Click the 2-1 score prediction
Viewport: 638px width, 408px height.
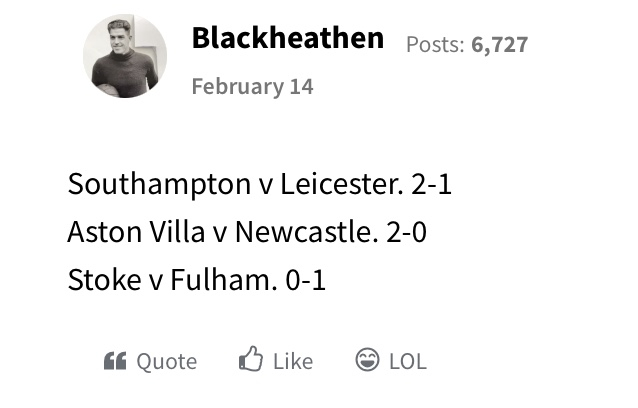pos(431,184)
